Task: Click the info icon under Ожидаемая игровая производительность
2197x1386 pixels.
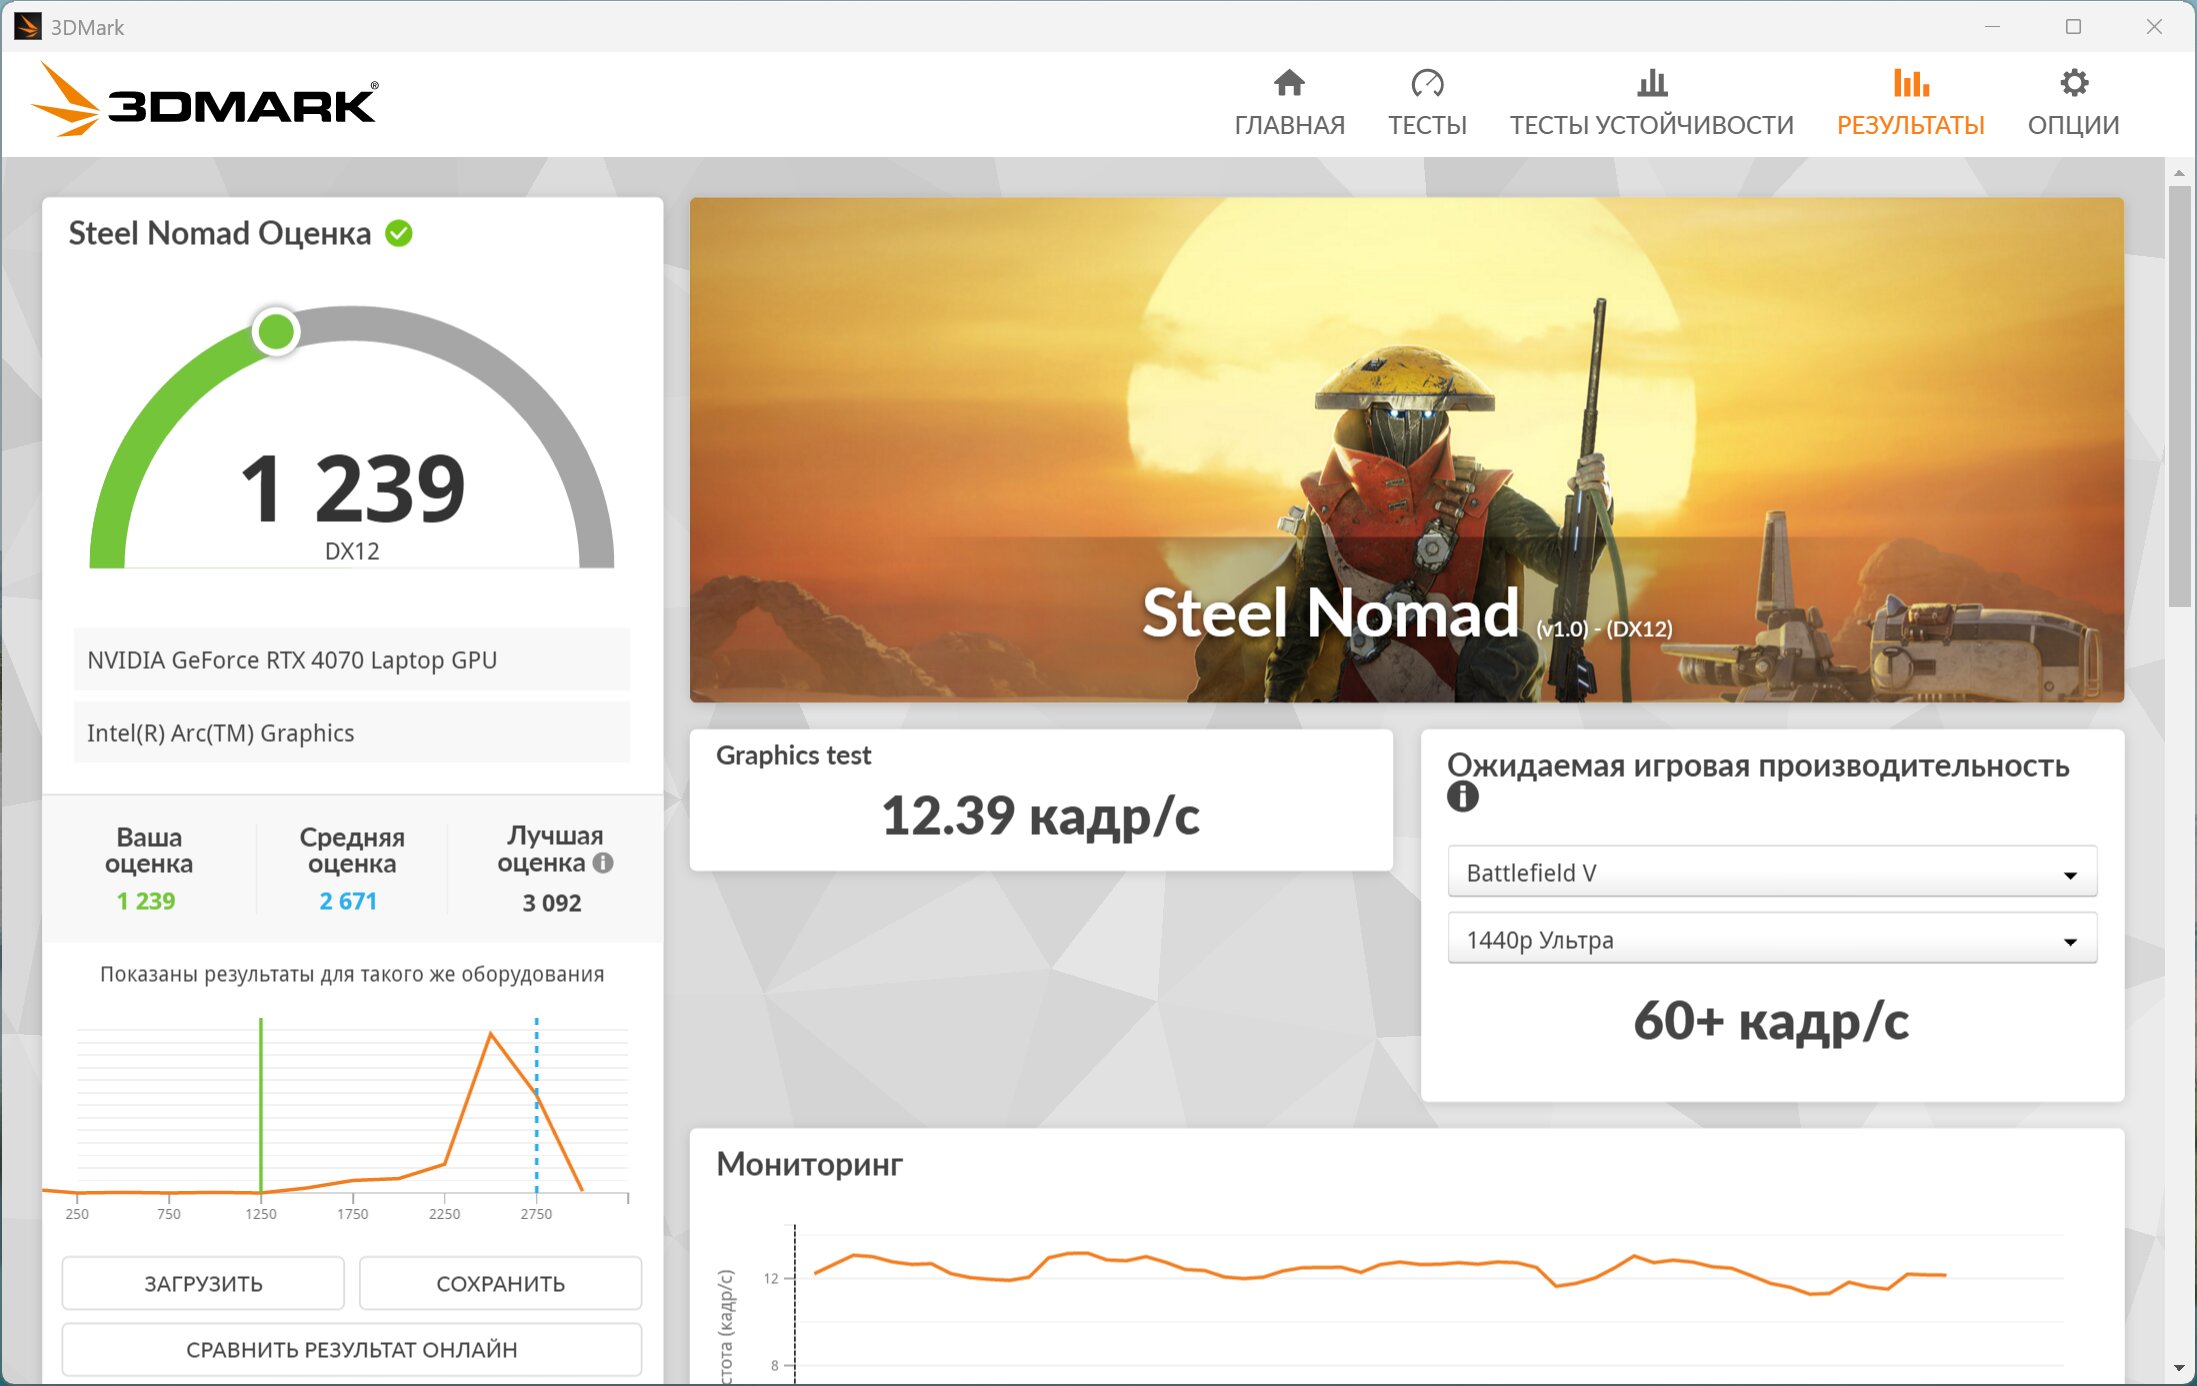Action: (1462, 797)
